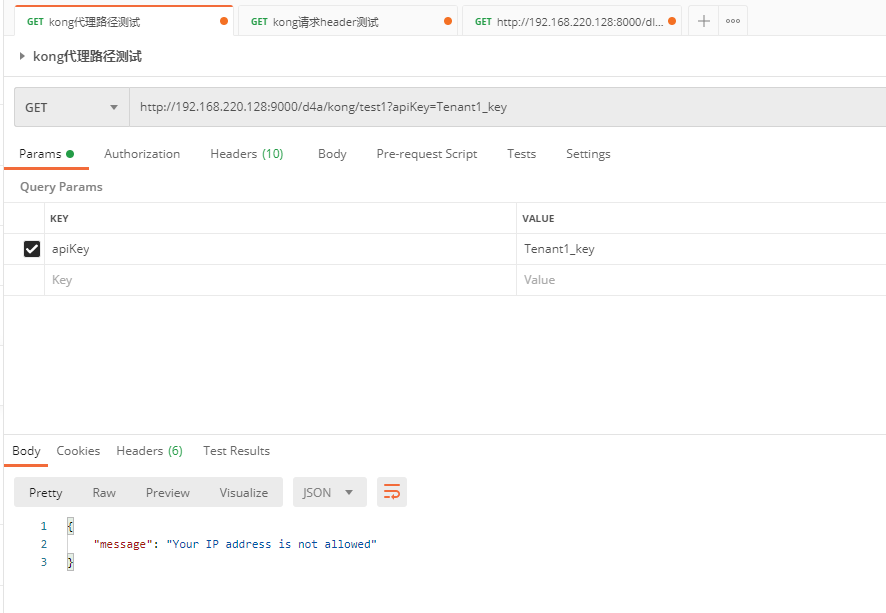Click the empty Value placeholder field
The width and height of the screenshot is (886, 613).
[x=701, y=280]
